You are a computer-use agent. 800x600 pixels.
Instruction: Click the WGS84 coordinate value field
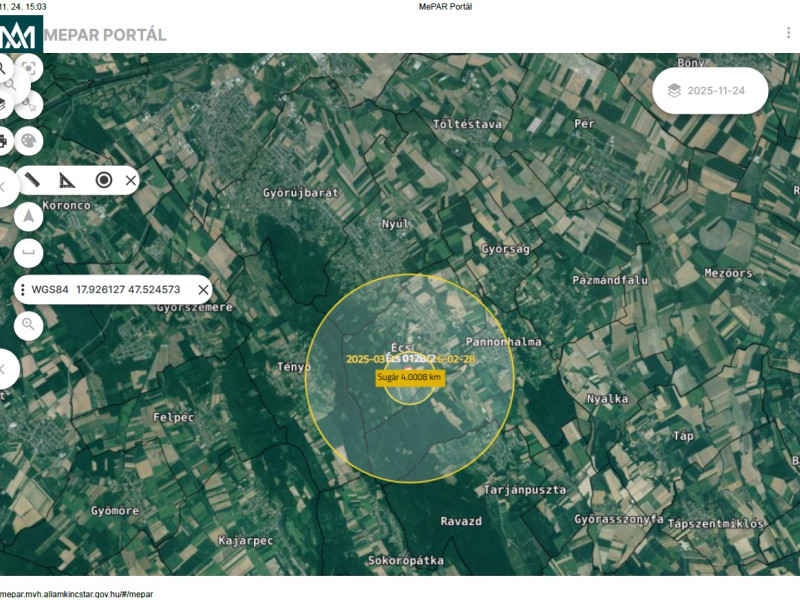click(x=128, y=290)
